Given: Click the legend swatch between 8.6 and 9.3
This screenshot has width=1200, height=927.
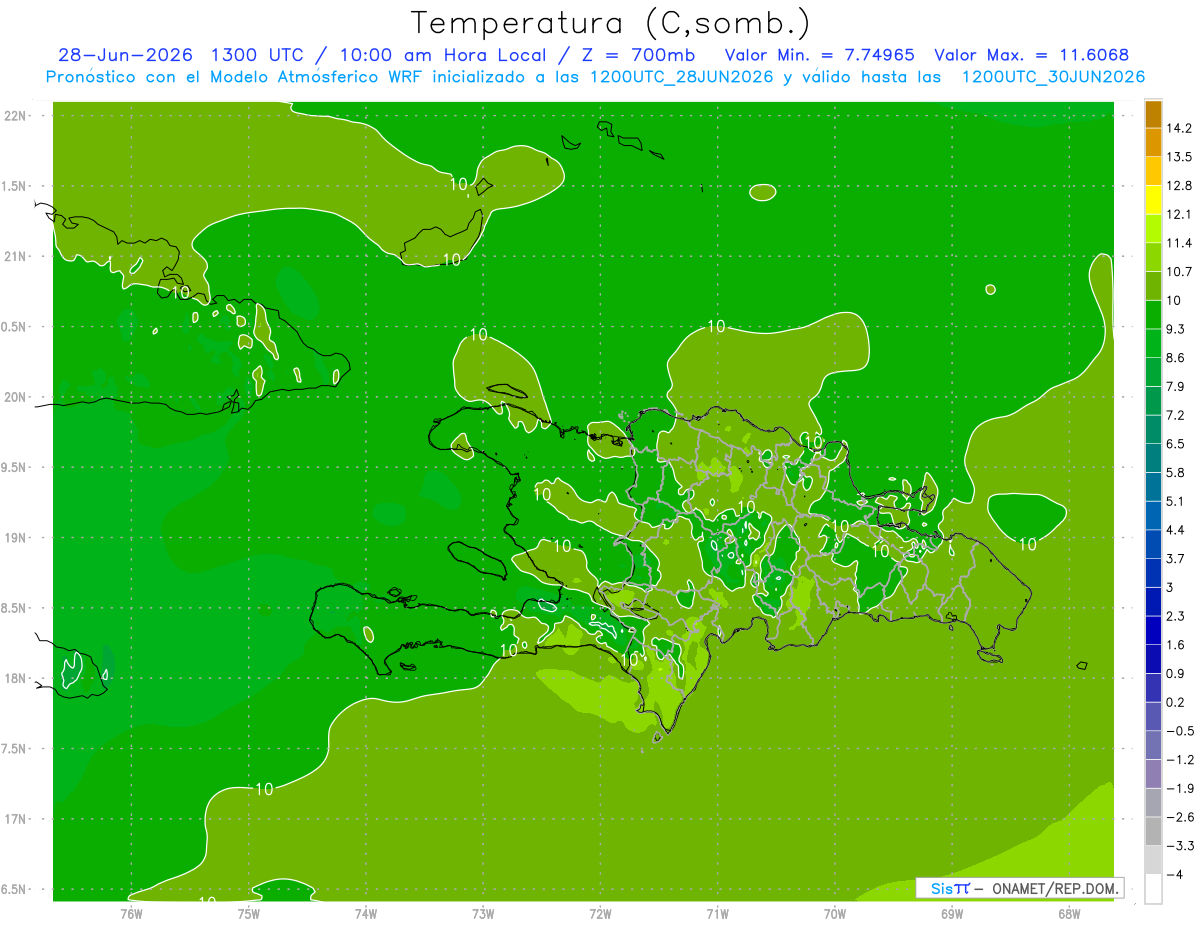Looking at the screenshot, I should (1153, 344).
